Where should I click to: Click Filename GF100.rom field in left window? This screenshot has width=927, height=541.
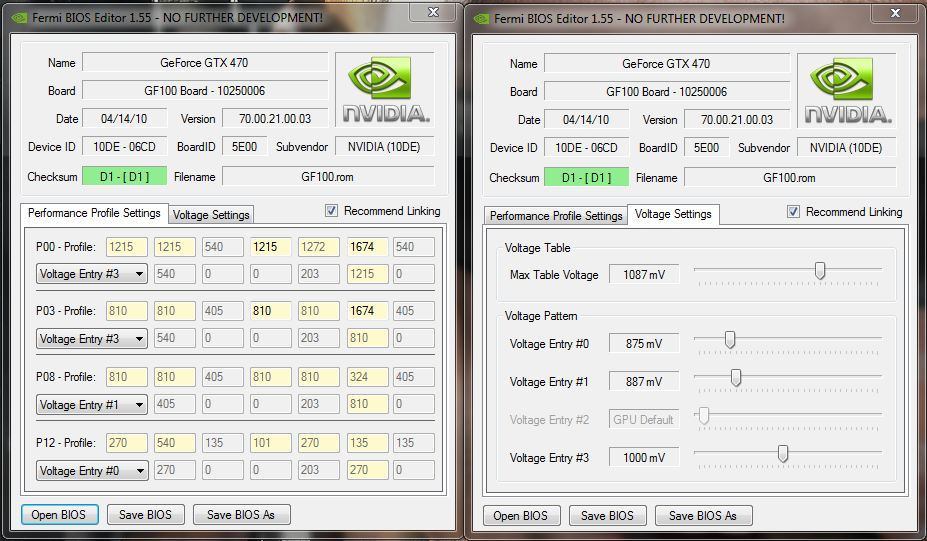click(328, 176)
